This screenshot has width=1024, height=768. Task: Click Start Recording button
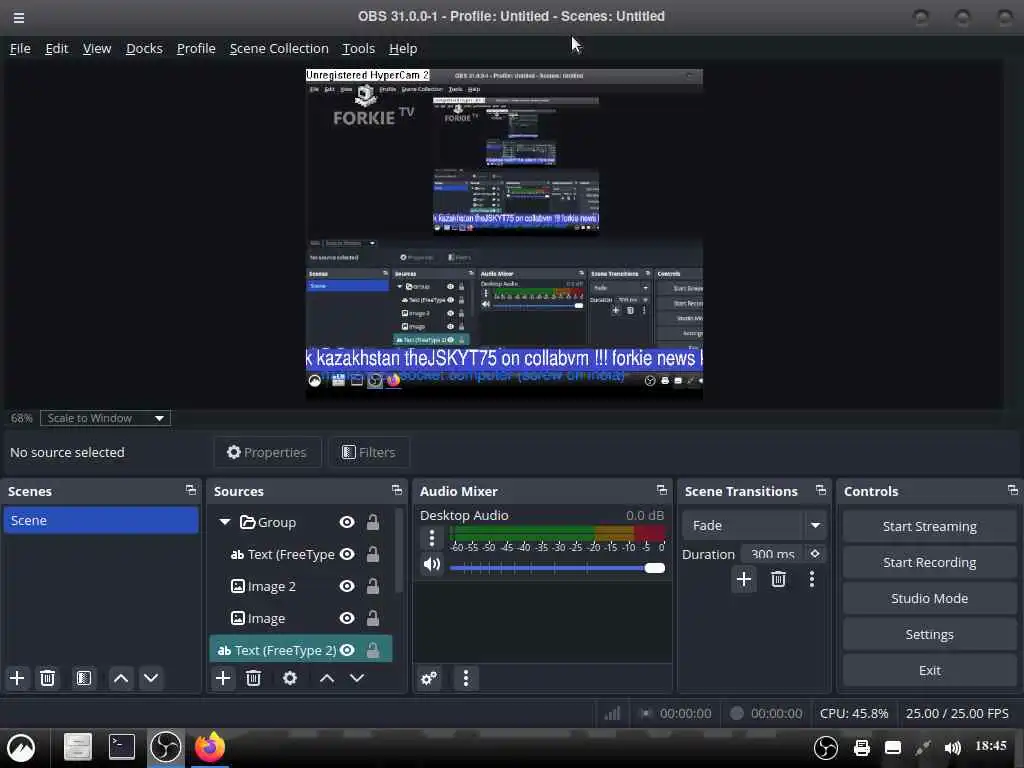[x=929, y=562]
